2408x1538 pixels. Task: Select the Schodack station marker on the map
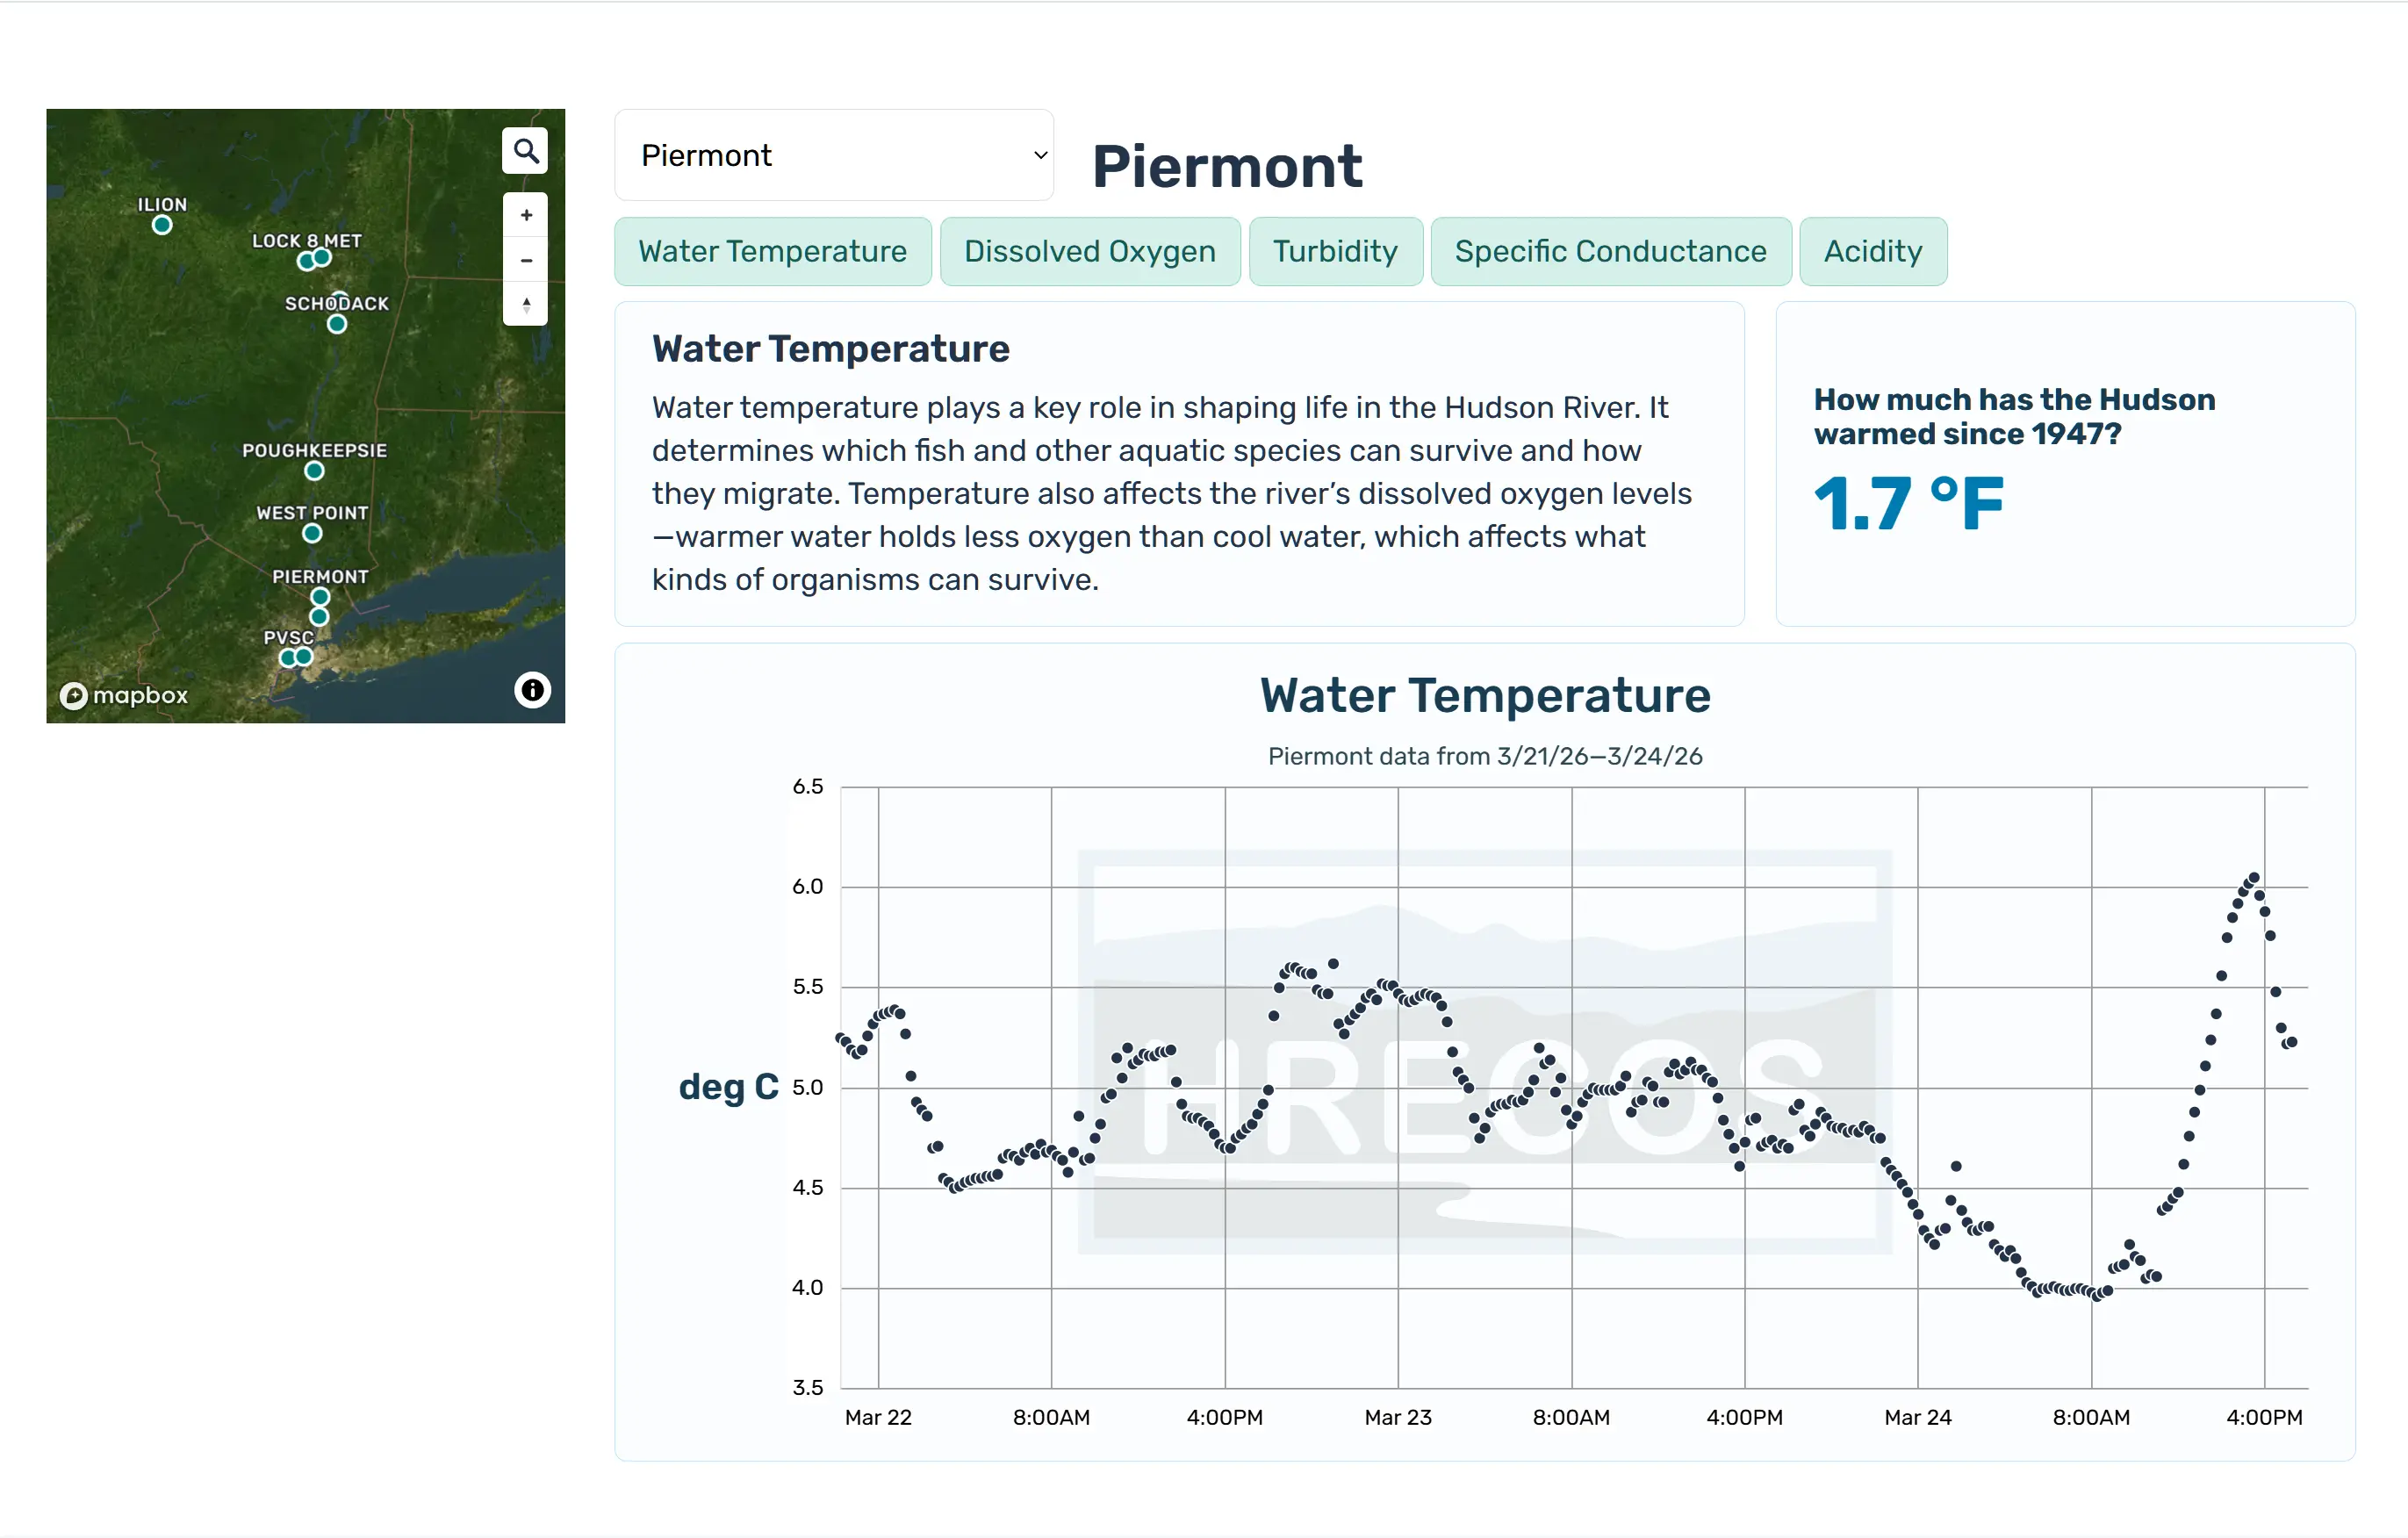(337, 324)
